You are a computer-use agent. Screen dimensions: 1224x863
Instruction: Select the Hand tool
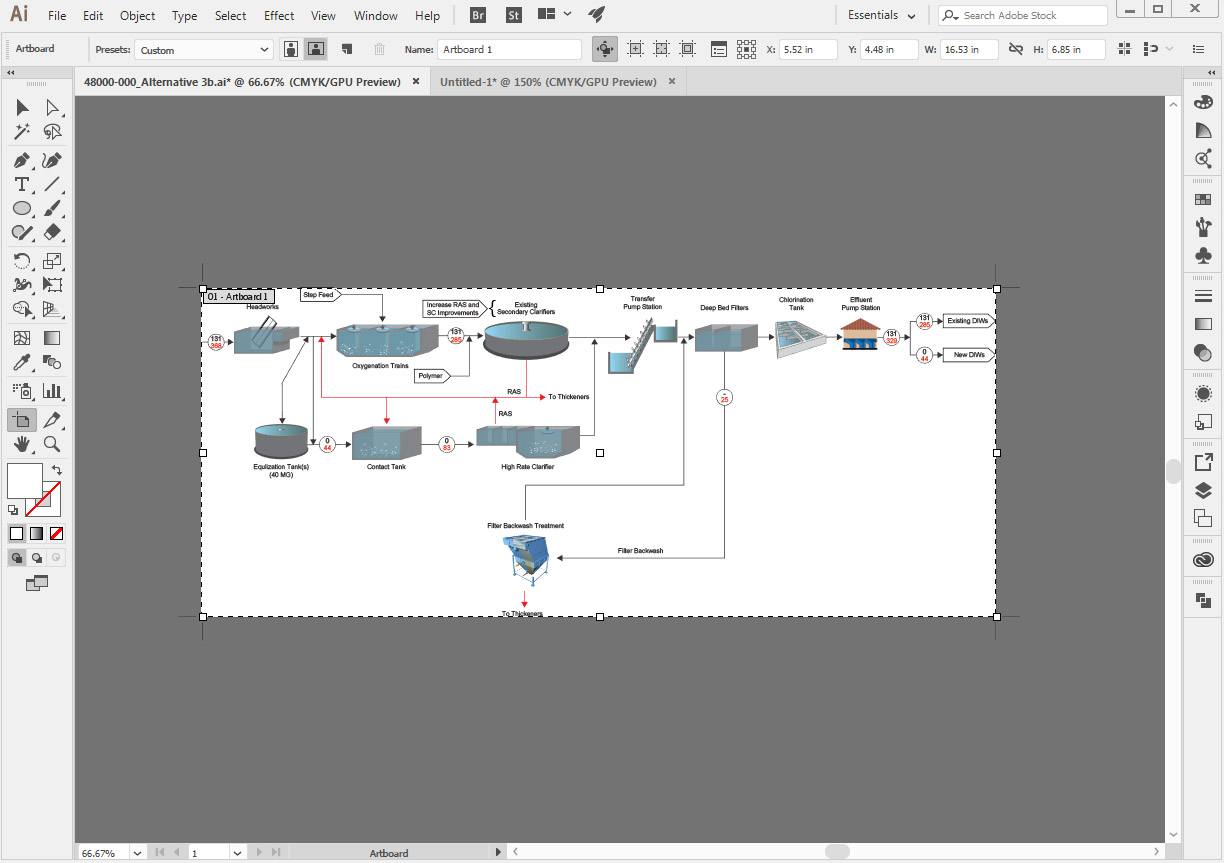click(22, 444)
